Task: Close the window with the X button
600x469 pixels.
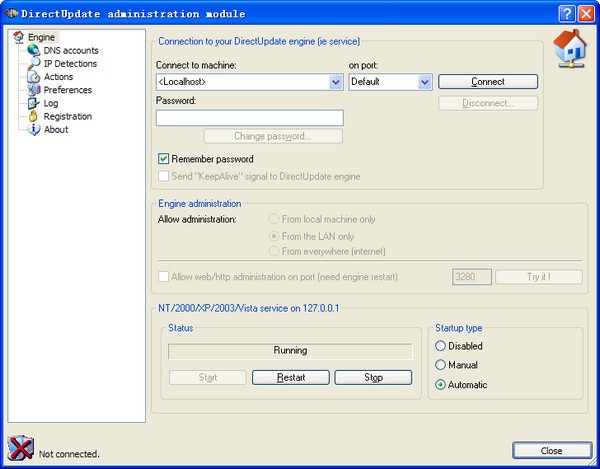Action: click(585, 14)
